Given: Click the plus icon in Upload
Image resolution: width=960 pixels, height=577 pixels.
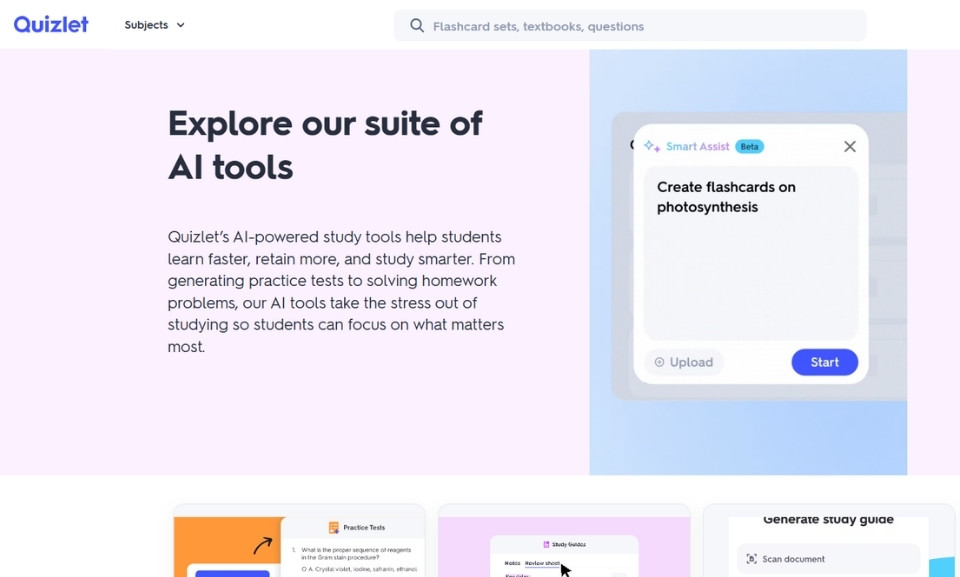Looking at the screenshot, I should [x=659, y=362].
